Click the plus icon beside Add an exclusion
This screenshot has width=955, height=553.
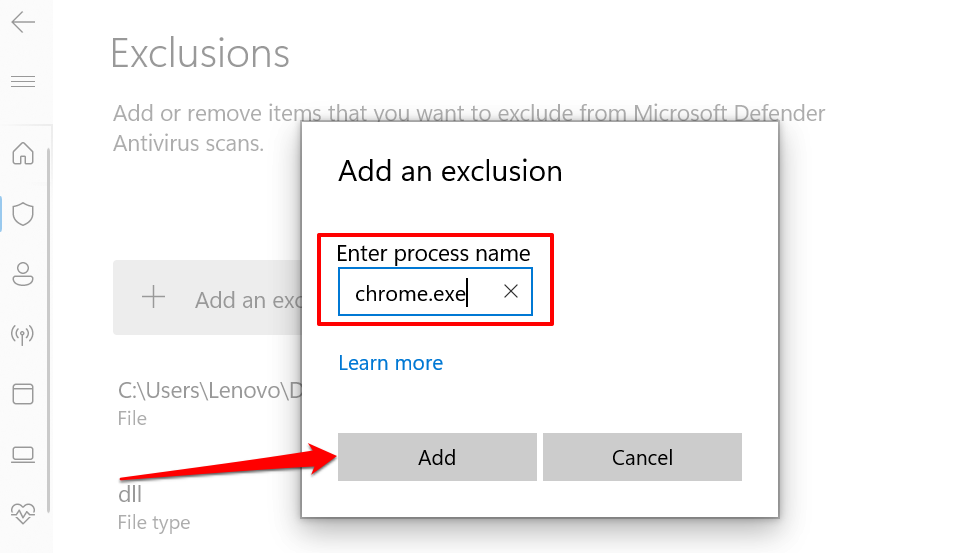[153, 297]
